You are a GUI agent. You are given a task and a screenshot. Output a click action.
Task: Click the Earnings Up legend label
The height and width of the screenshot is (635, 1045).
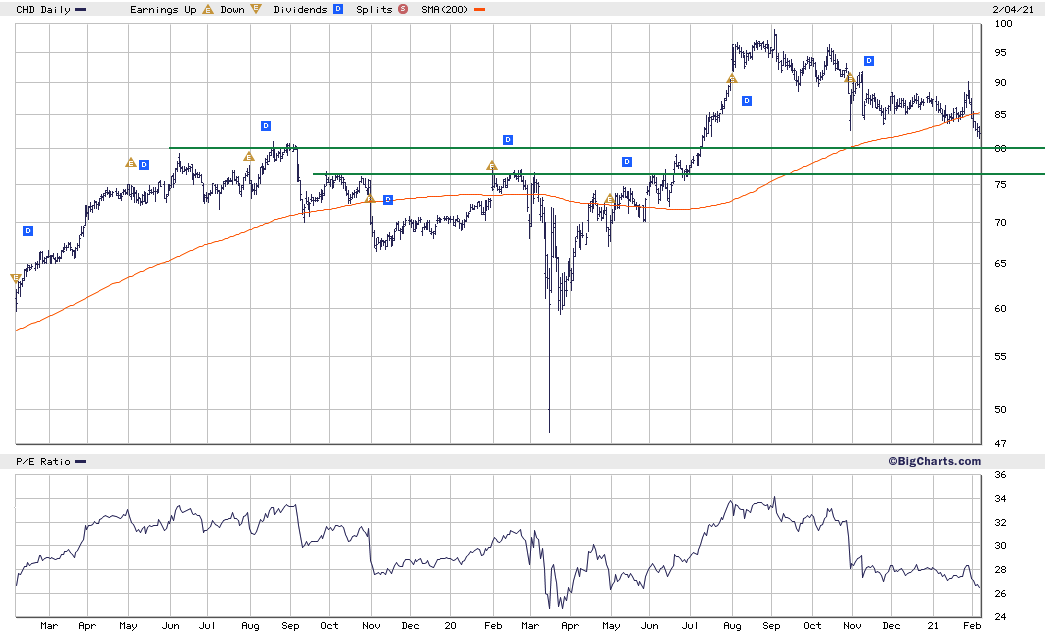pos(163,9)
